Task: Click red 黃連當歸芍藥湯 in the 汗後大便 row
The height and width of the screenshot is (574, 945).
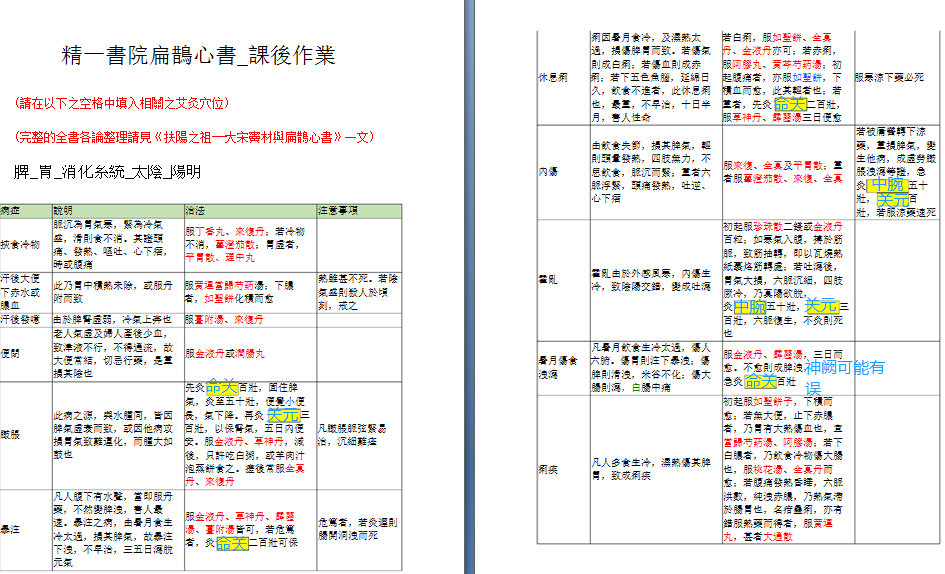Action: click(230, 285)
